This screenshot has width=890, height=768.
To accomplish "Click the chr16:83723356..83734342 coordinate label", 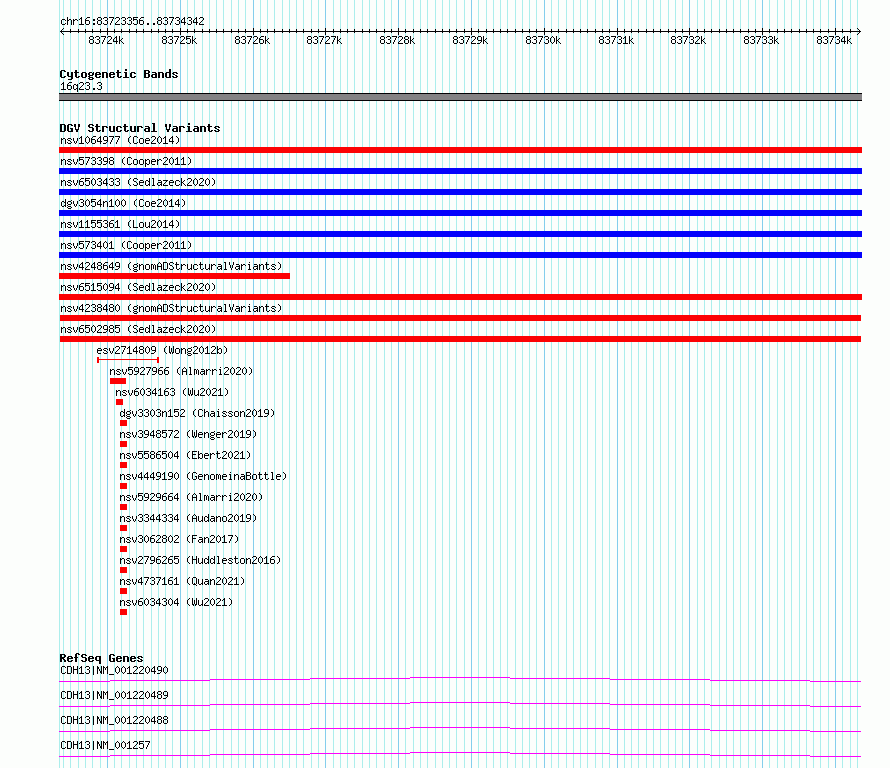I will coord(132,21).
